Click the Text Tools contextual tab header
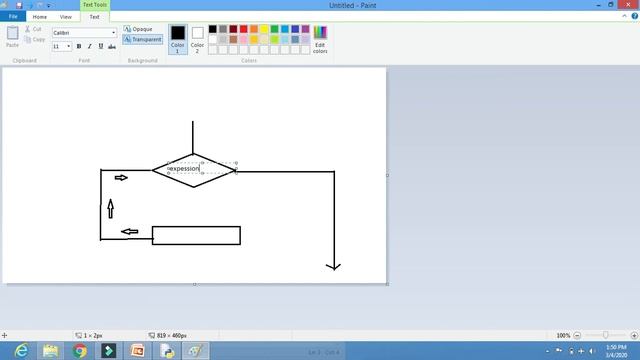The height and width of the screenshot is (360, 640). (95, 5)
